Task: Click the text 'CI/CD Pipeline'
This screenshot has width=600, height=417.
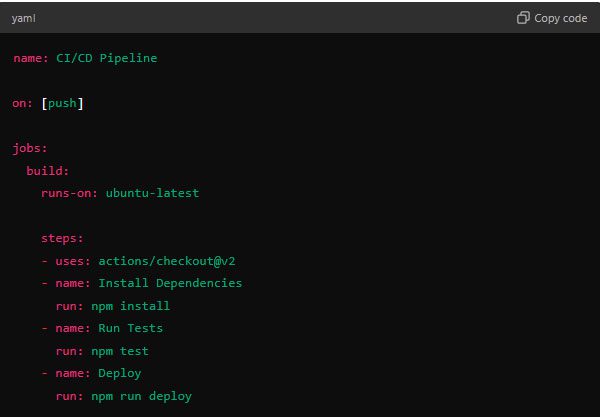Action: [107, 58]
